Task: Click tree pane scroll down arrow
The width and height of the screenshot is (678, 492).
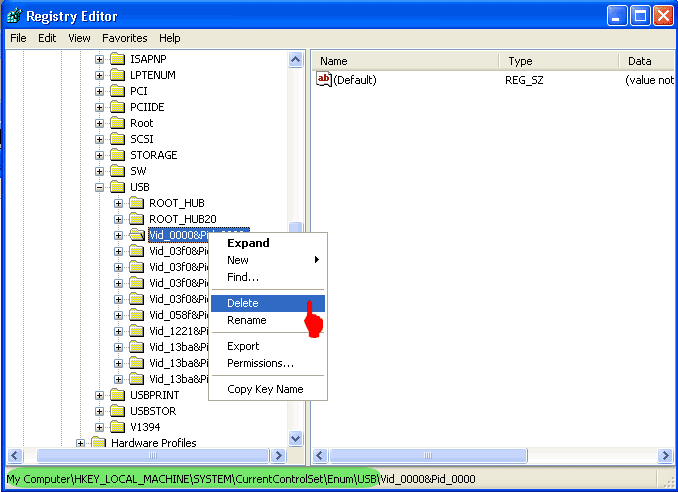Action: click(x=295, y=438)
